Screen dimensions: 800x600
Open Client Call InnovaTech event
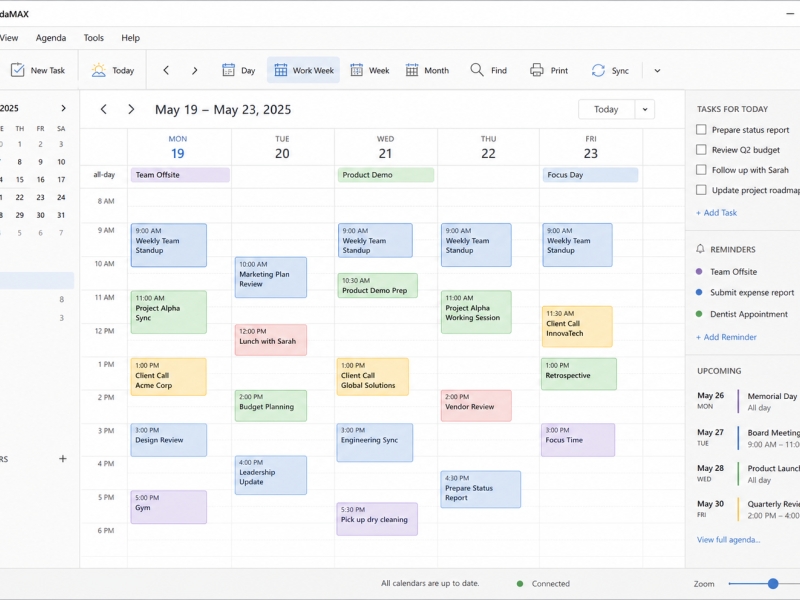pos(577,327)
